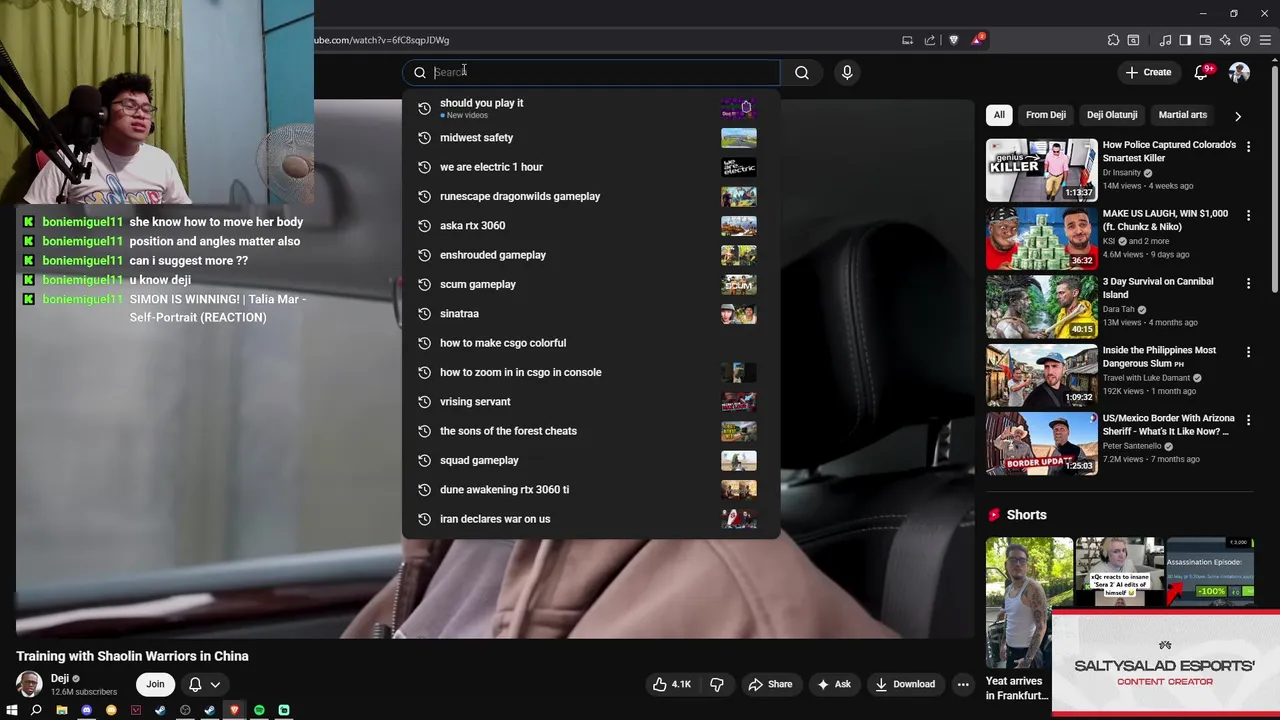This screenshot has height=720, width=1280.
Task: Click the Share button under video
Action: [770, 684]
